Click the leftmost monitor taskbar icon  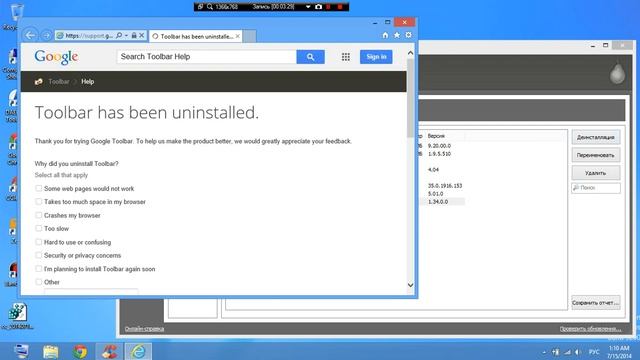point(21,351)
